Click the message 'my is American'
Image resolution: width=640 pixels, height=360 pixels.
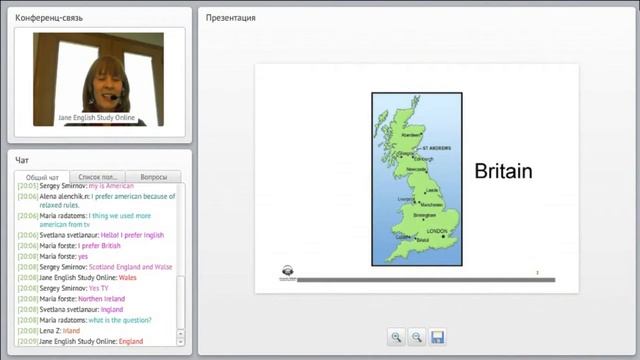(x=111, y=186)
